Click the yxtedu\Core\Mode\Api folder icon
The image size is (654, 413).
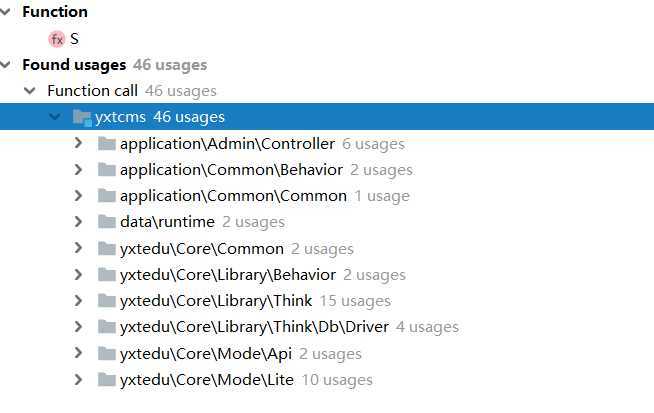click(x=107, y=354)
